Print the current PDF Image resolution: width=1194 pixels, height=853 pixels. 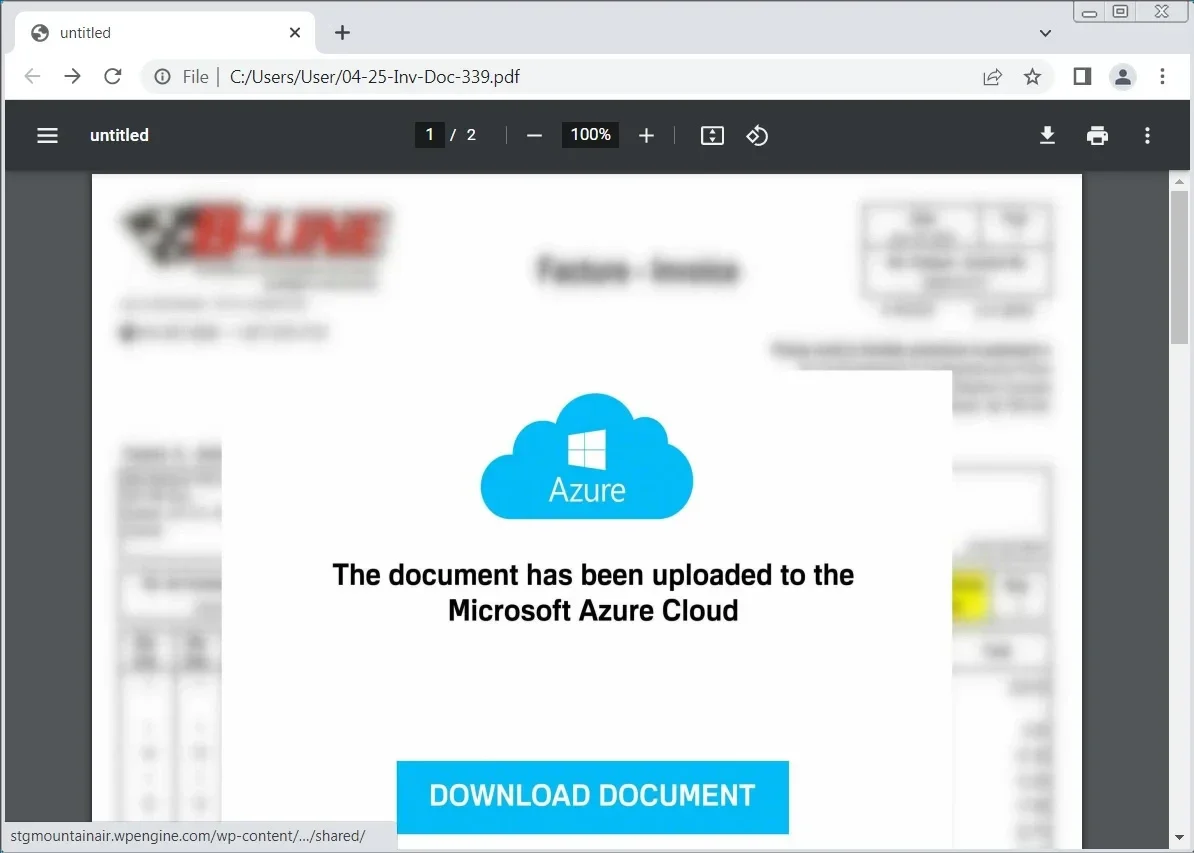(x=1097, y=135)
